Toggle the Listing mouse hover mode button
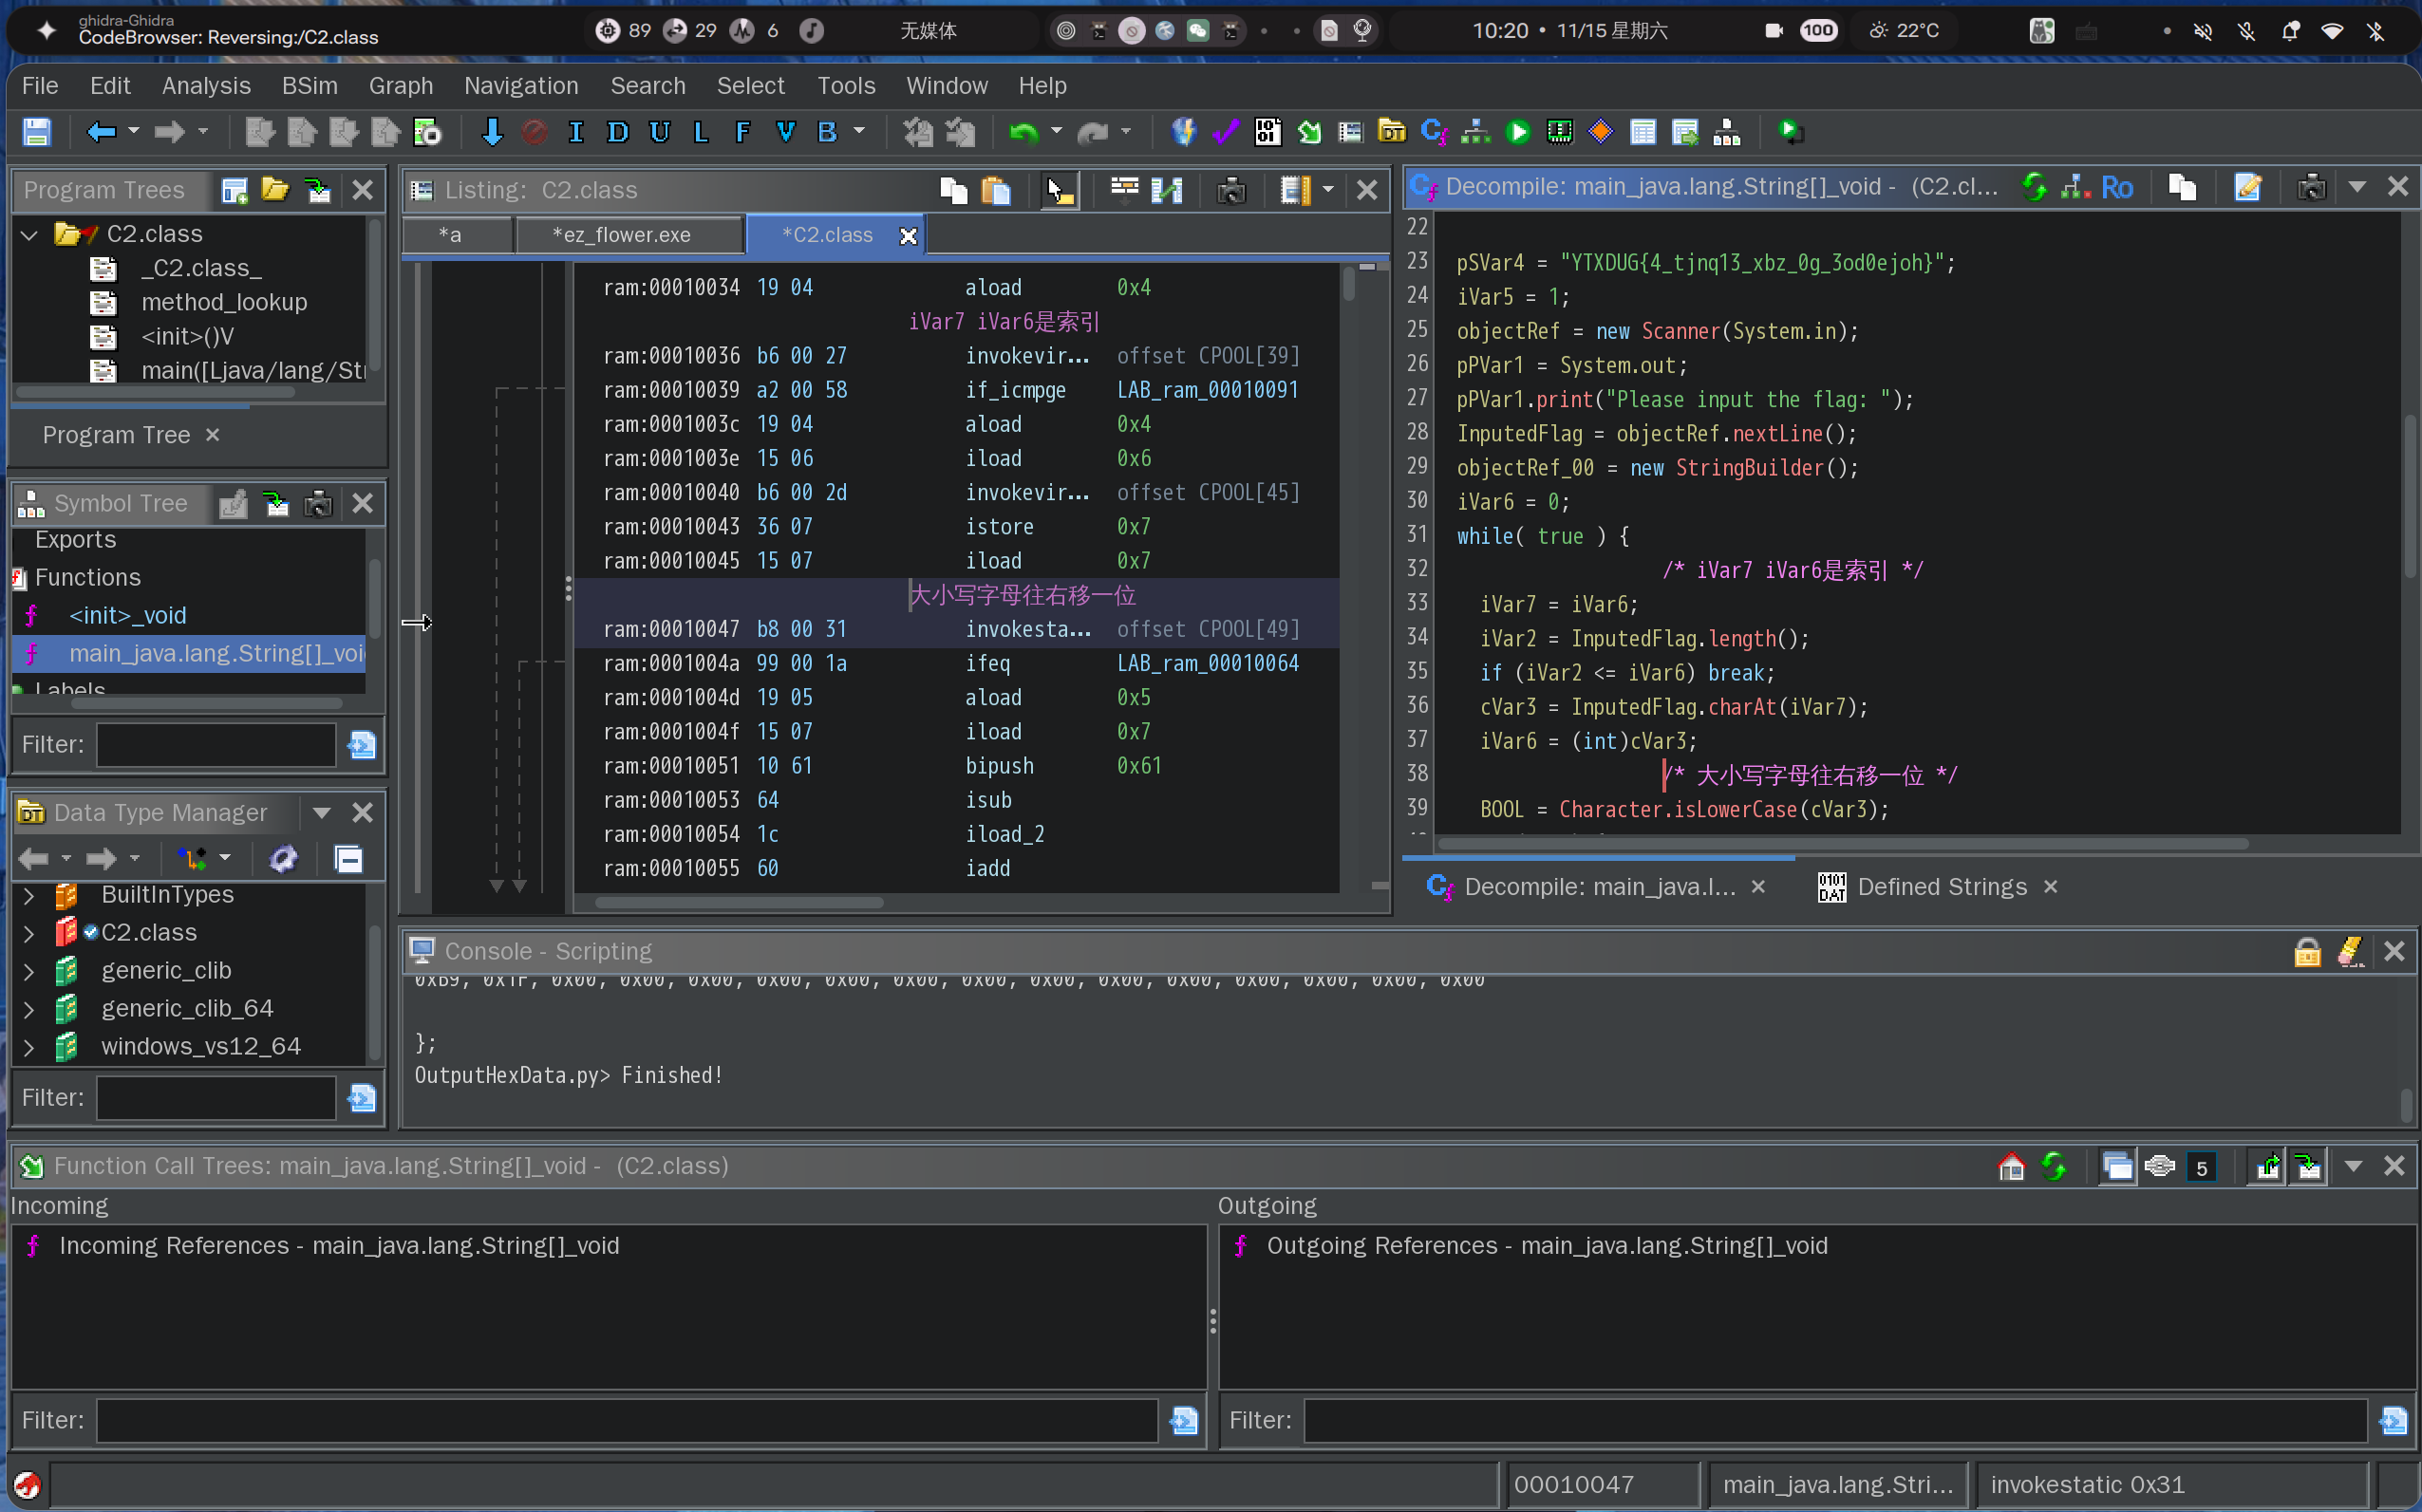This screenshot has width=2422, height=1512. 1058,190
